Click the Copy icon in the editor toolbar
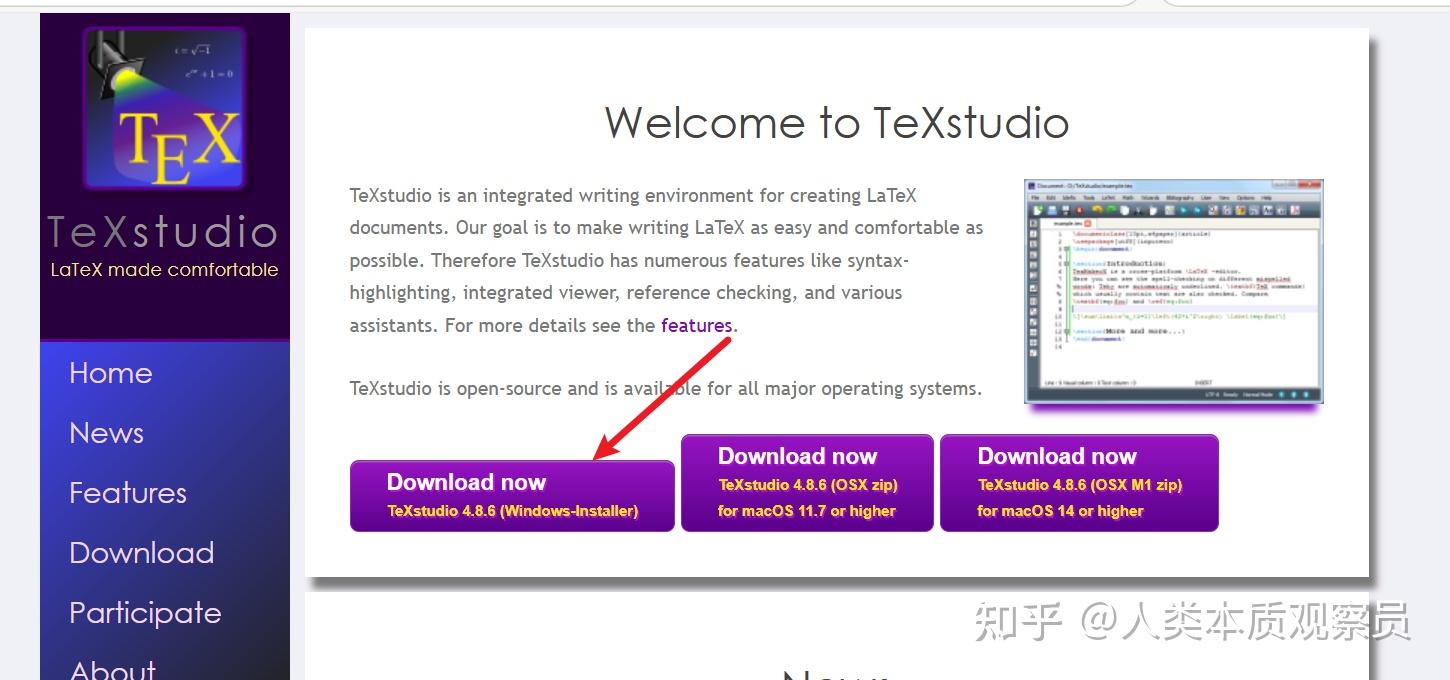 pyautogui.click(x=1124, y=209)
